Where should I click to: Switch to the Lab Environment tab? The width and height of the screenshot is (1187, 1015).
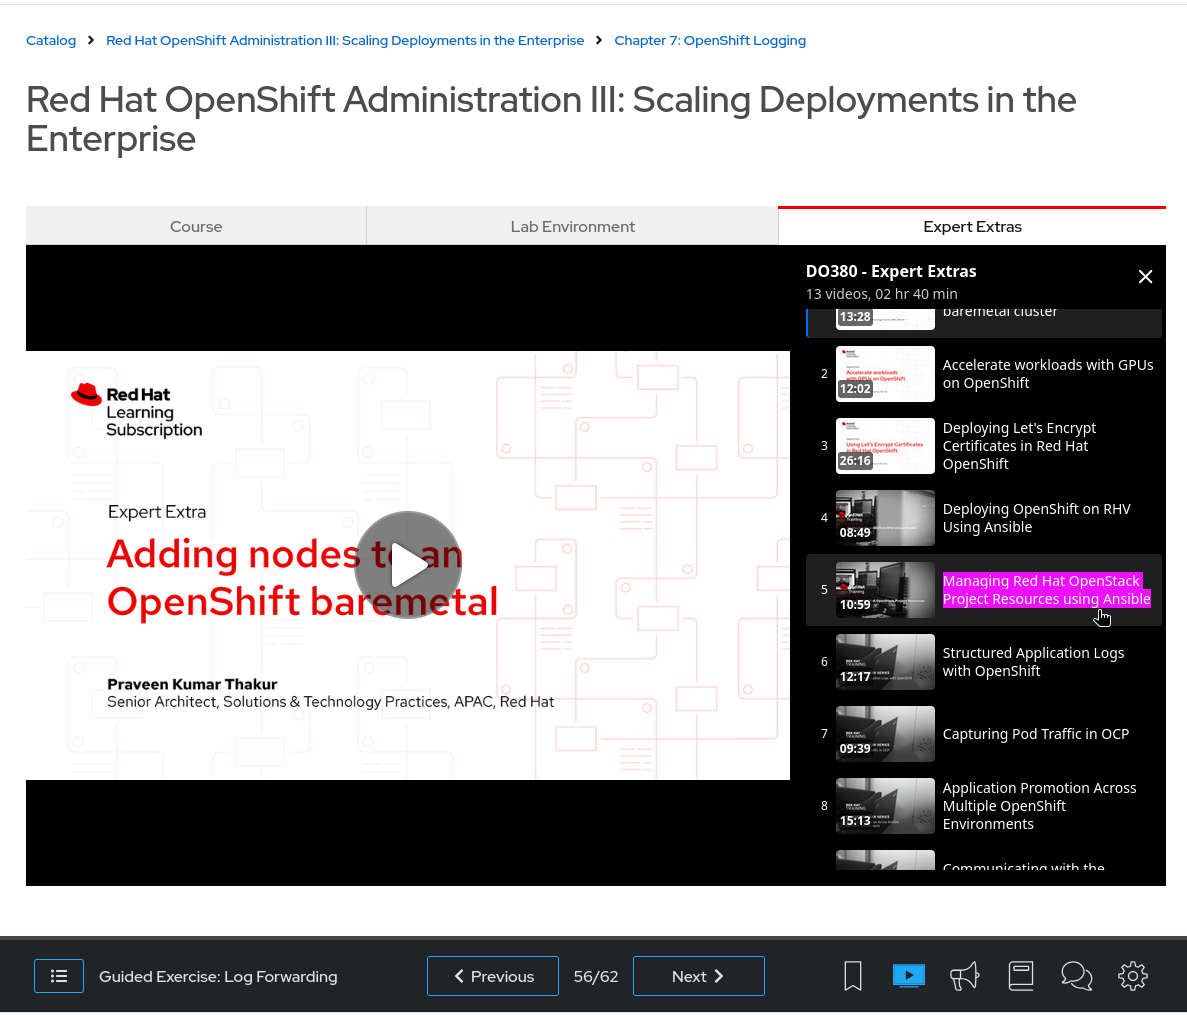pos(572,226)
